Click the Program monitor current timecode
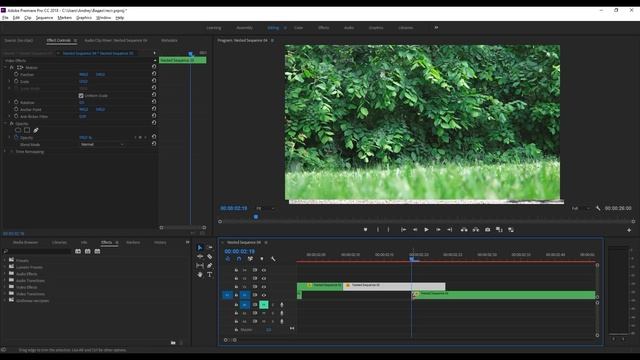640x360 pixels. coord(233,208)
